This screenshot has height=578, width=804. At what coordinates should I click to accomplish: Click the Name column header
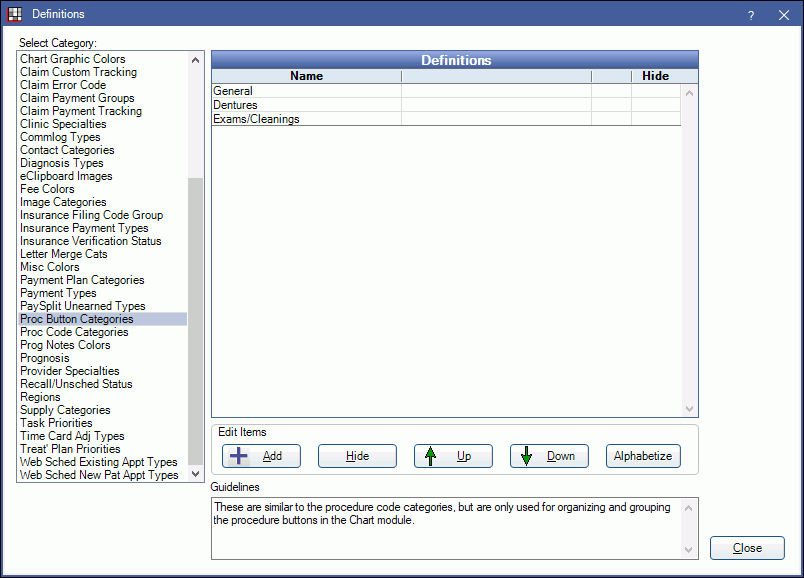306,76
